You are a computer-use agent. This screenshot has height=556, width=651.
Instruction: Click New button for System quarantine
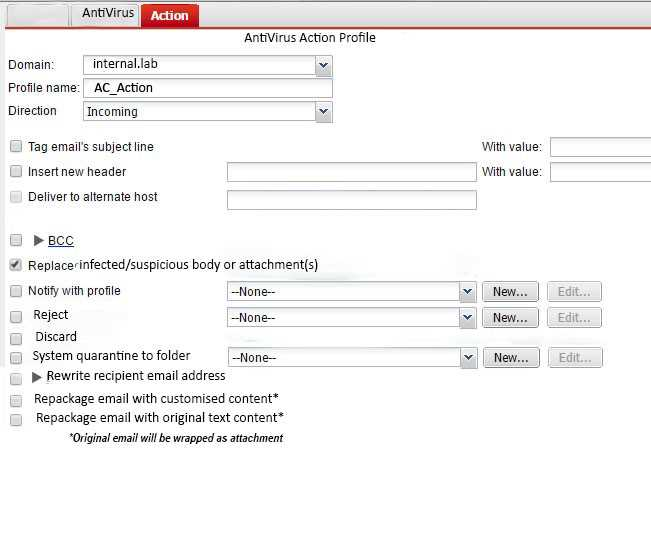coord(510,358)
